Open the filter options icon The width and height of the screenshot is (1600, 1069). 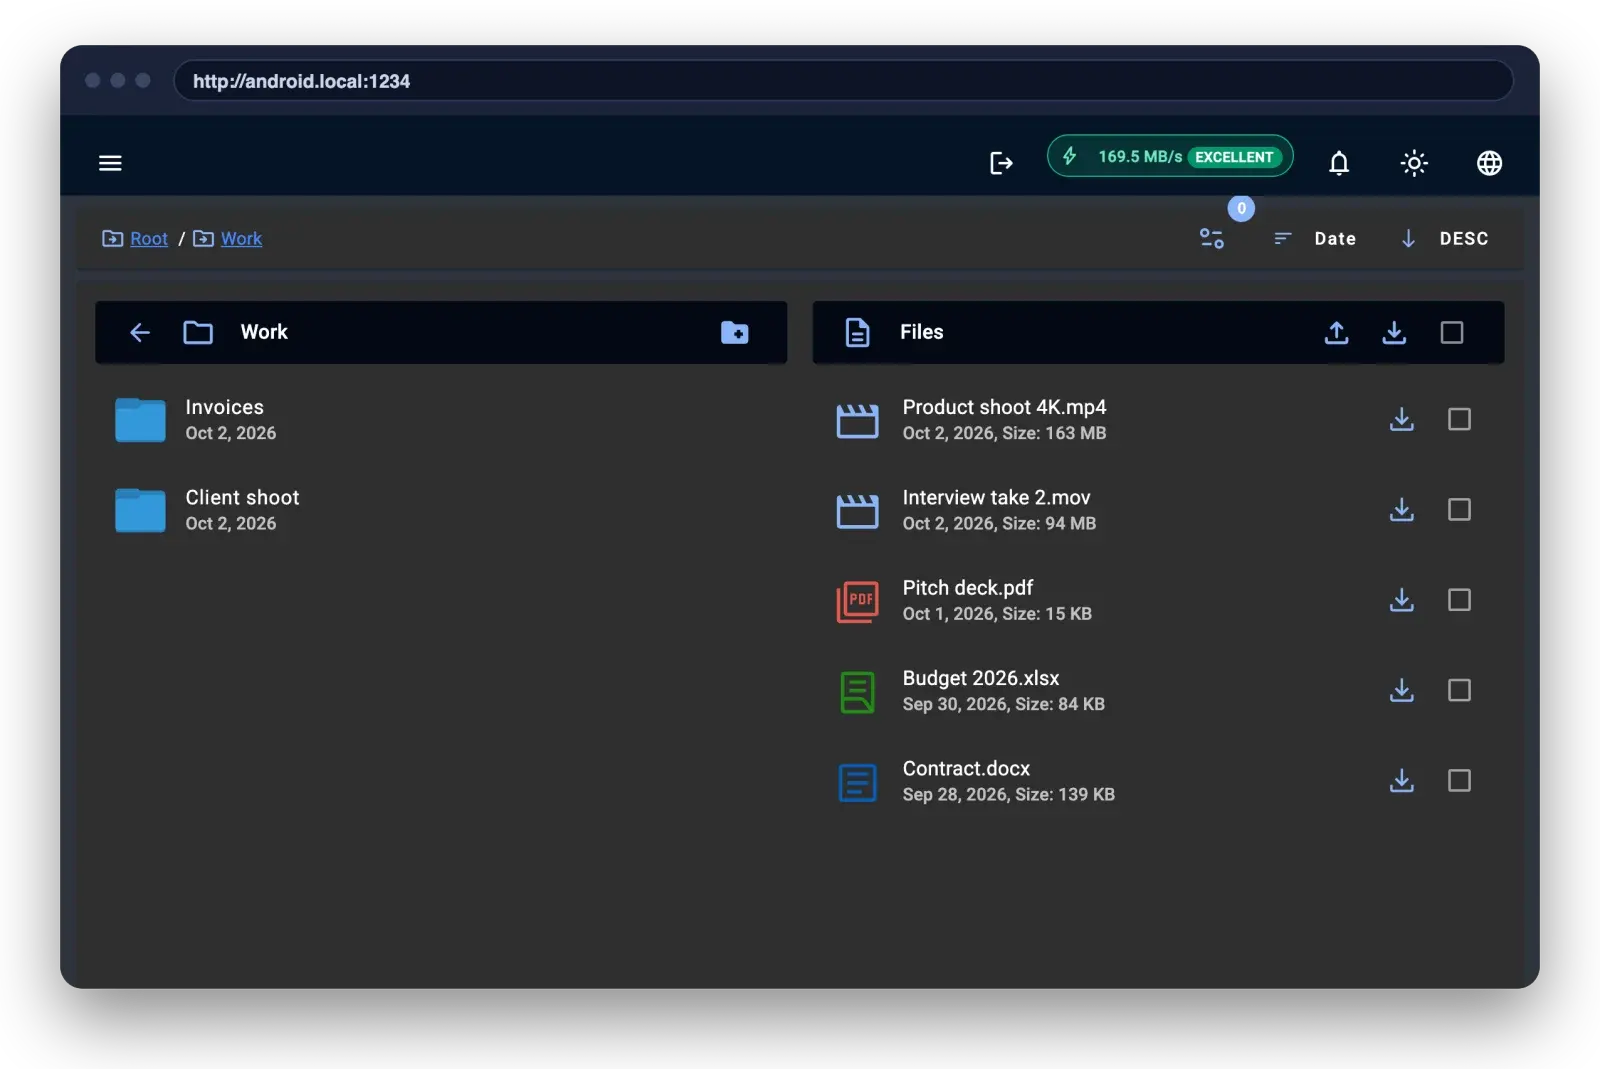pos(1212,238)
